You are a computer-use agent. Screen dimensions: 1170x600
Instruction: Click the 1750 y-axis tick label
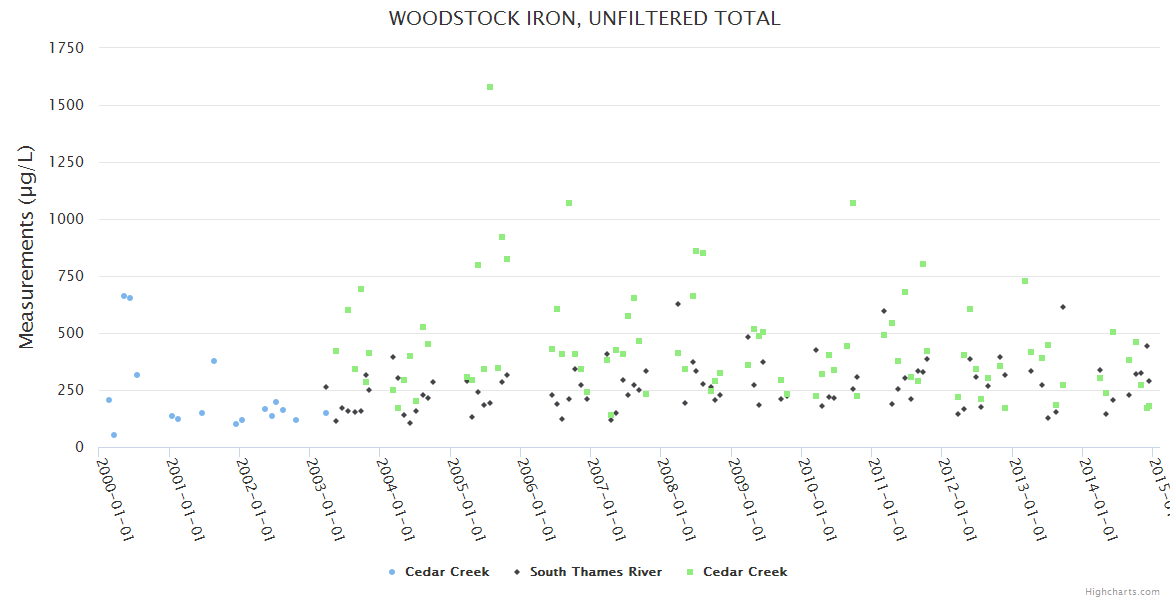[66, 48]
